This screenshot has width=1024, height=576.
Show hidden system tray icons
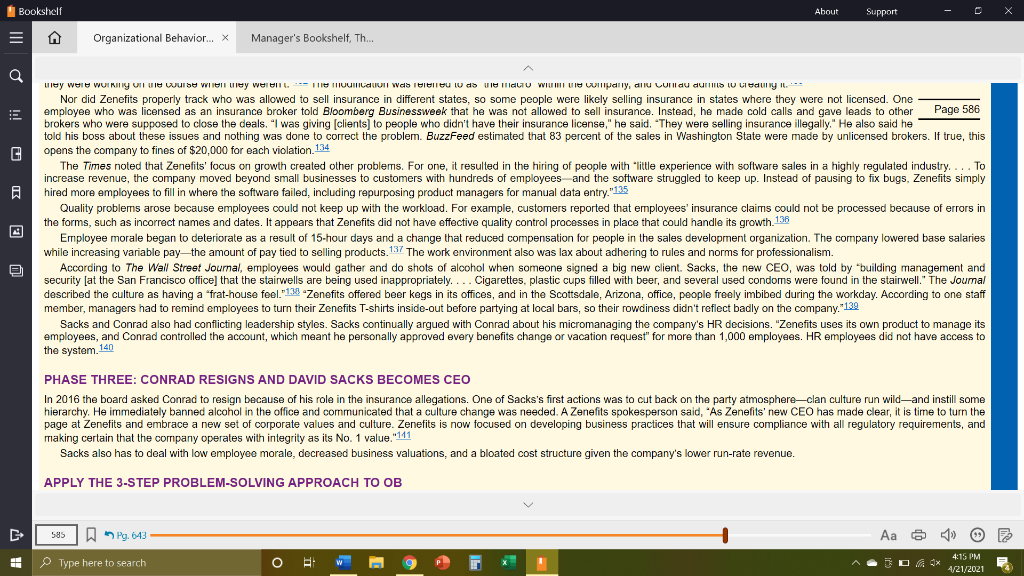click(856, 562)
